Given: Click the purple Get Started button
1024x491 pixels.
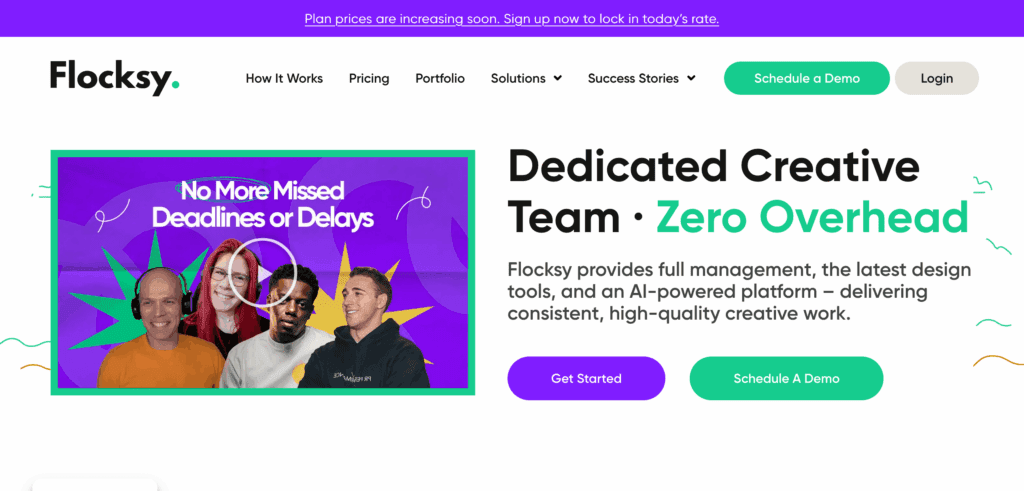Looking at the screenshot, I should [586, 378].
